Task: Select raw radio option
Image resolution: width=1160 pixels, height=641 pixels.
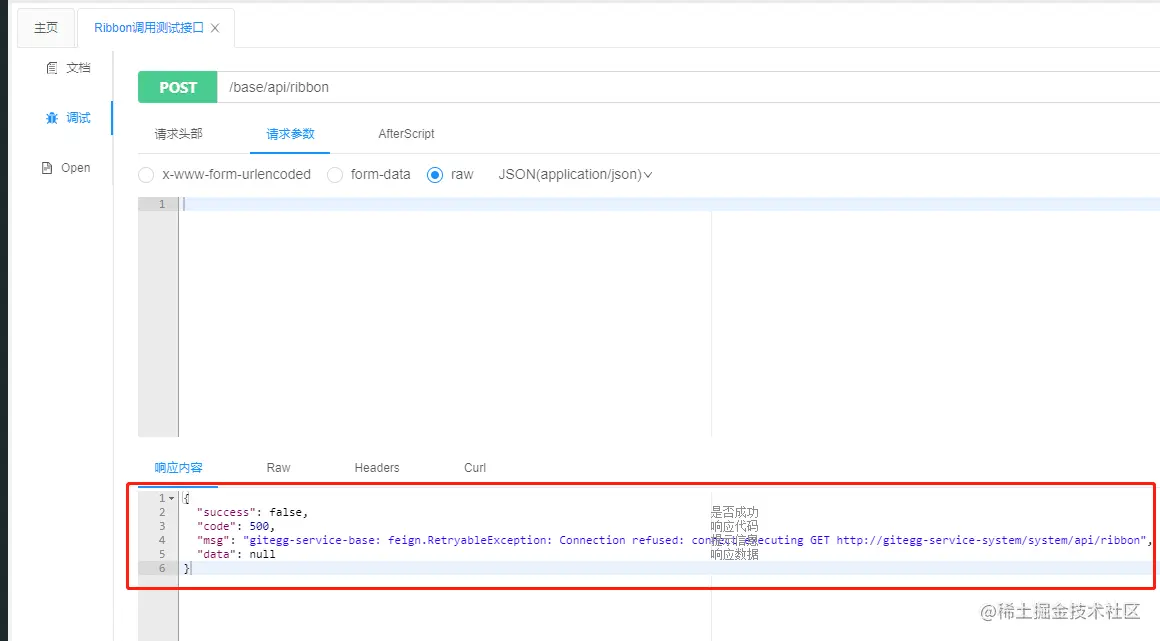Action: click(x=435, y=175)
